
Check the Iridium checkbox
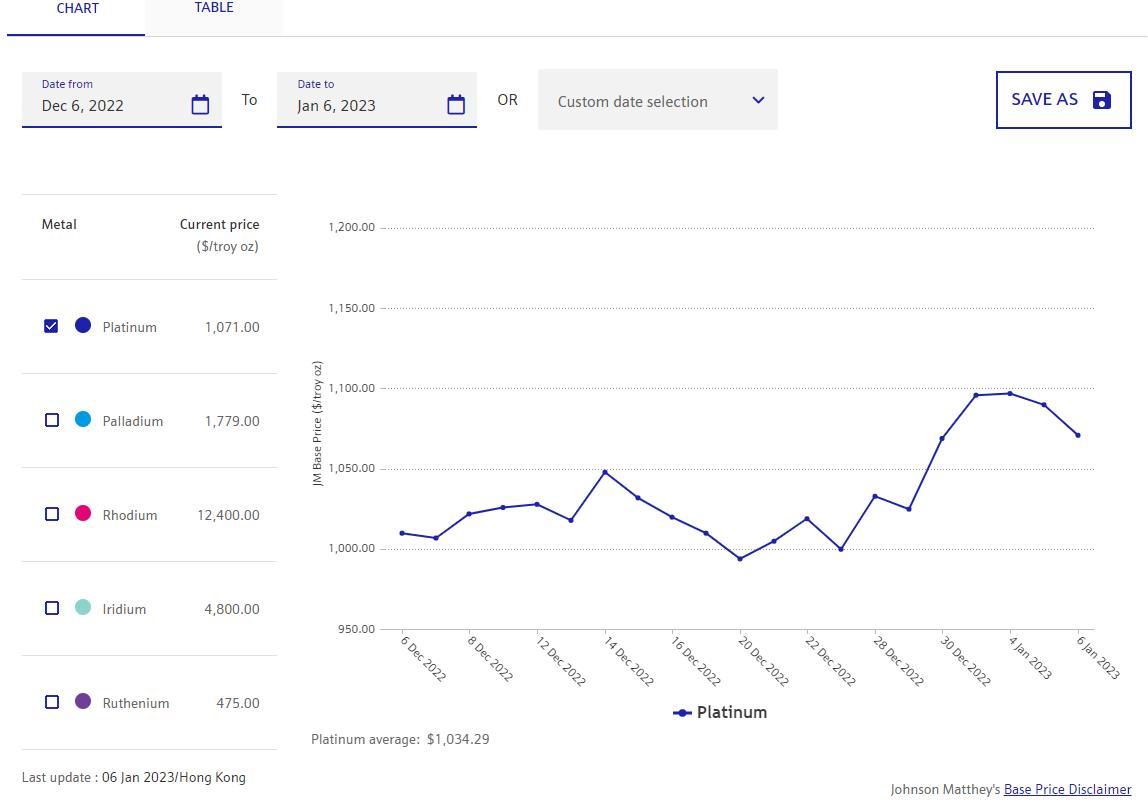coord(52,608)
